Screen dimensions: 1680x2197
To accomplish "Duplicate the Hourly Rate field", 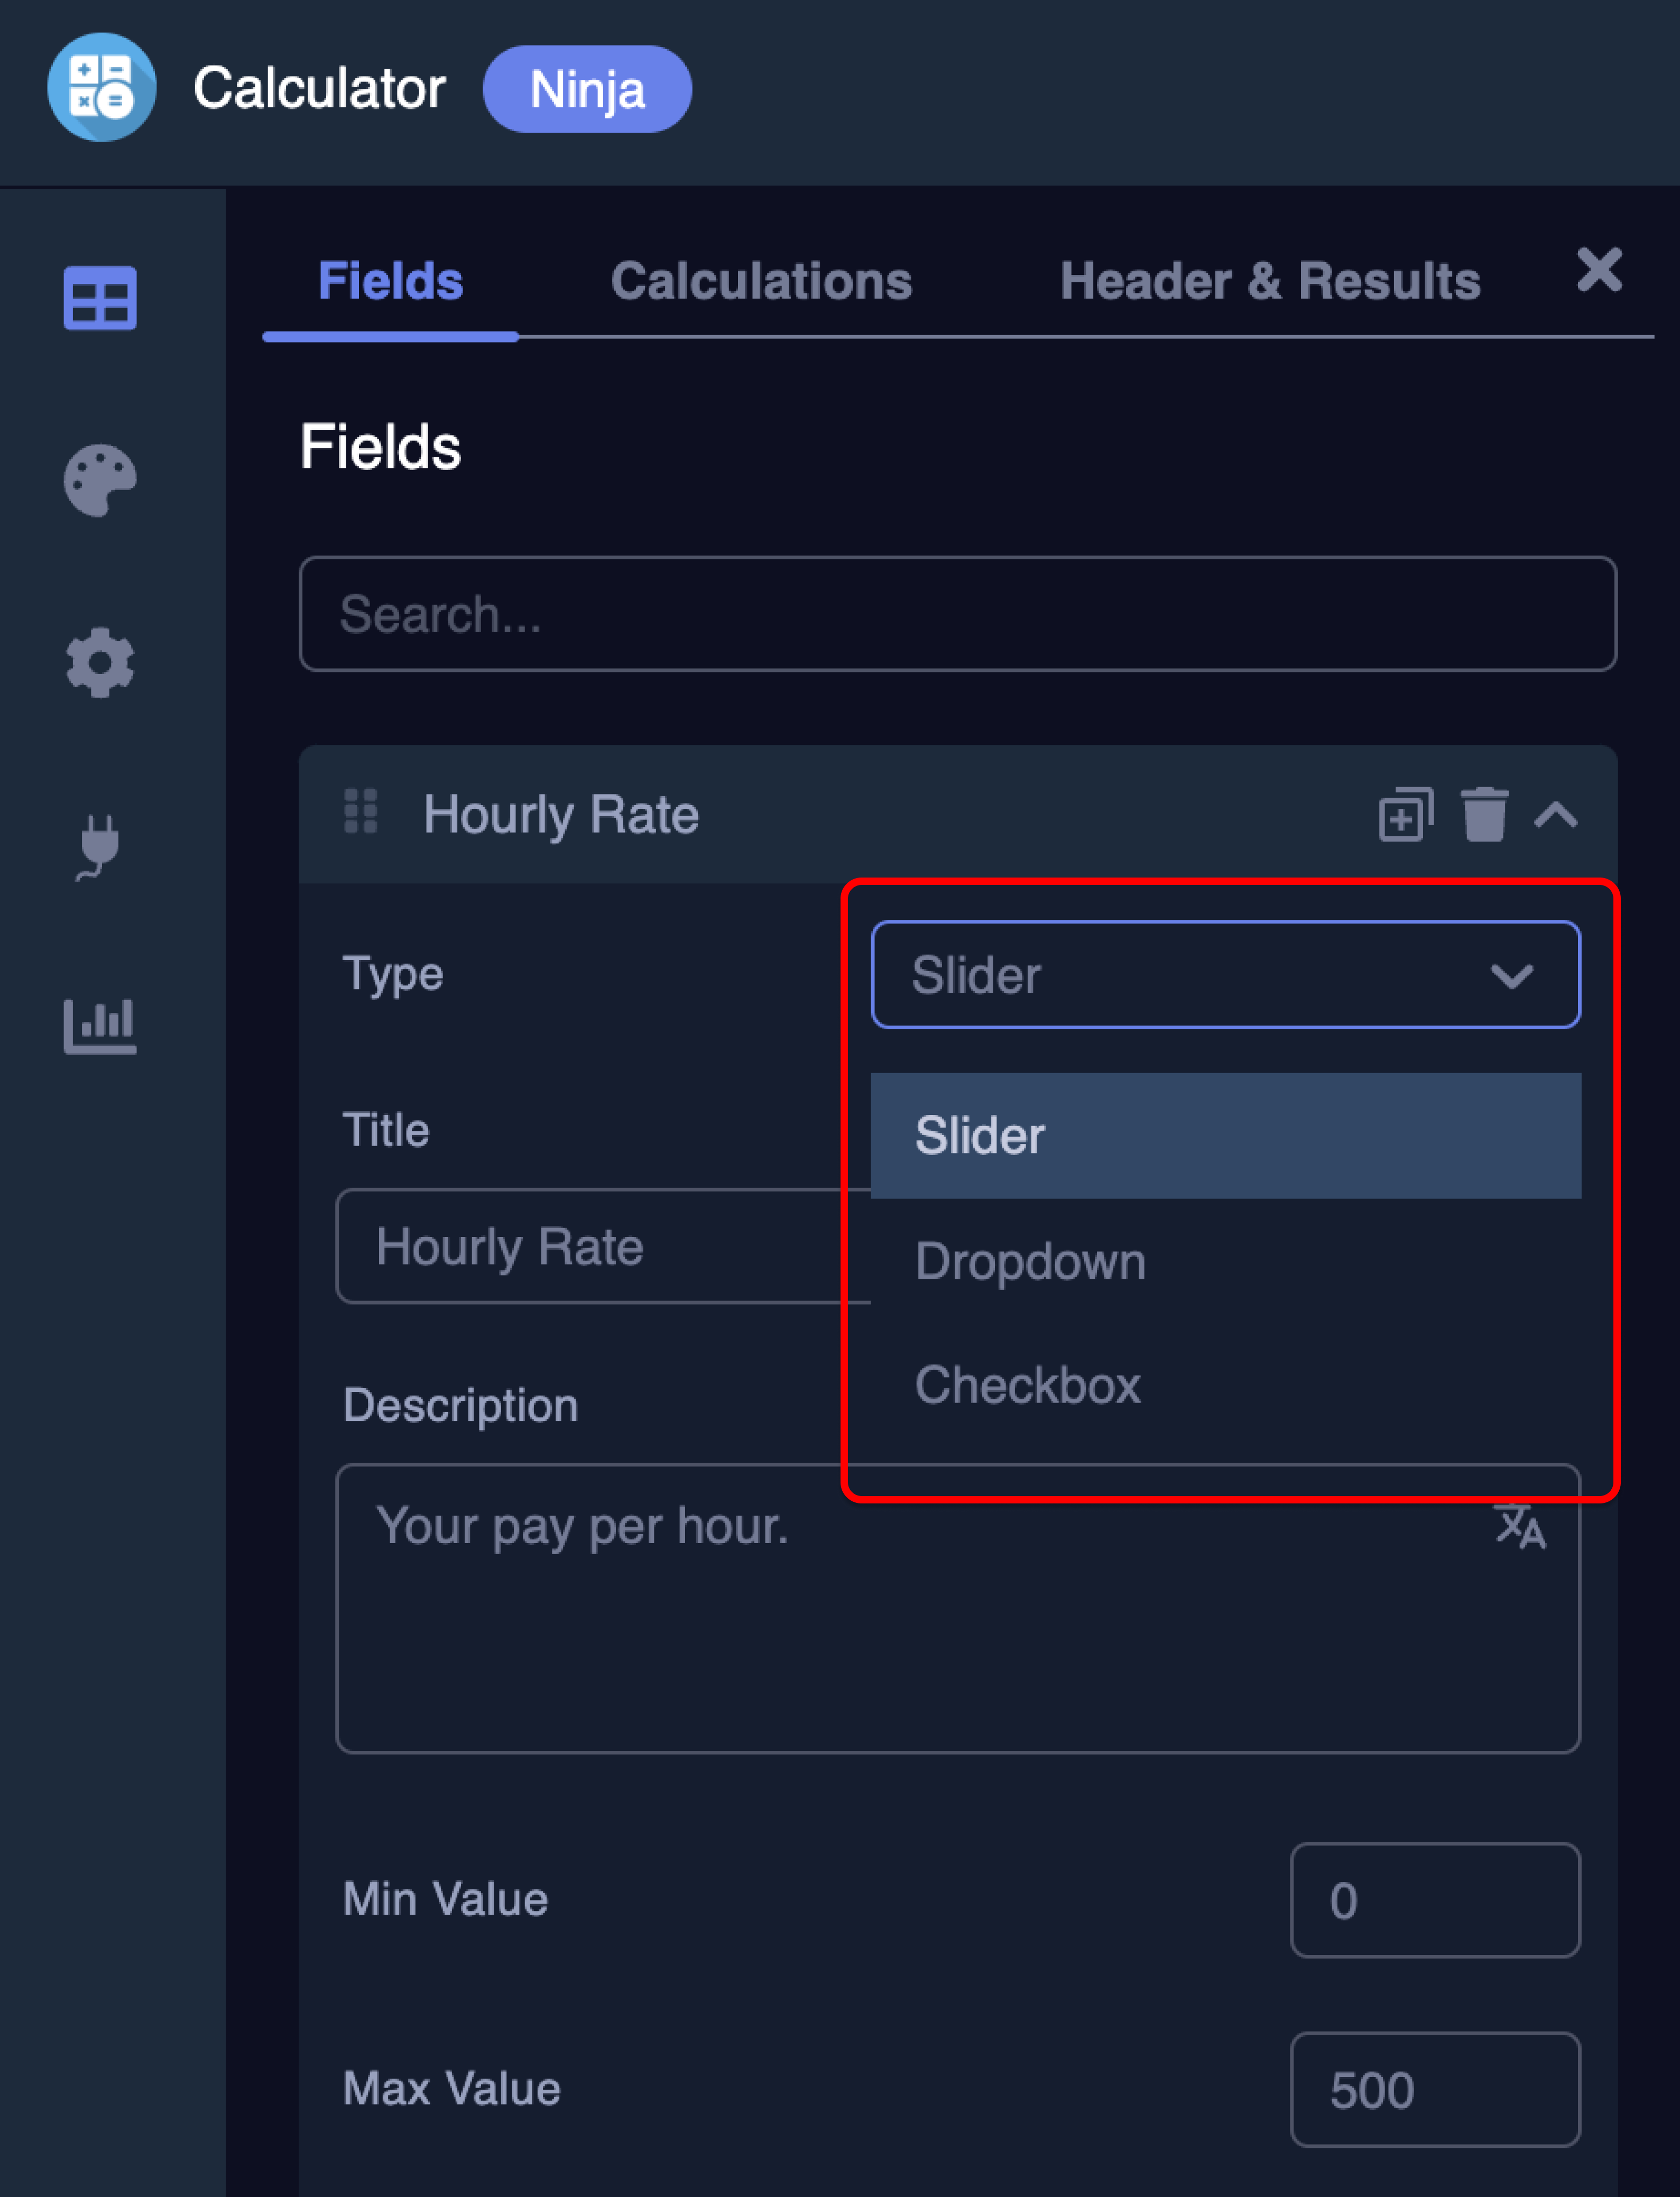I will (1407, 815).
